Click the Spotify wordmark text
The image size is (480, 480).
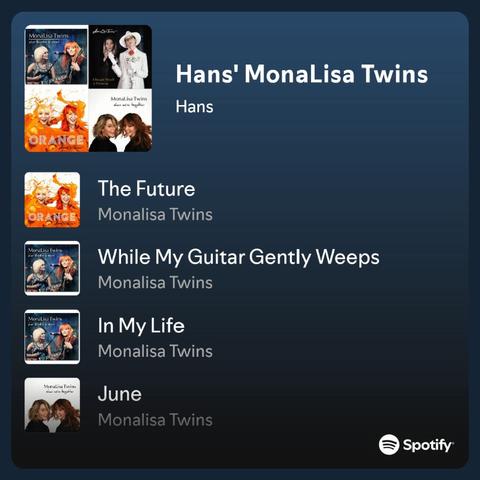(x=428, y=445)
